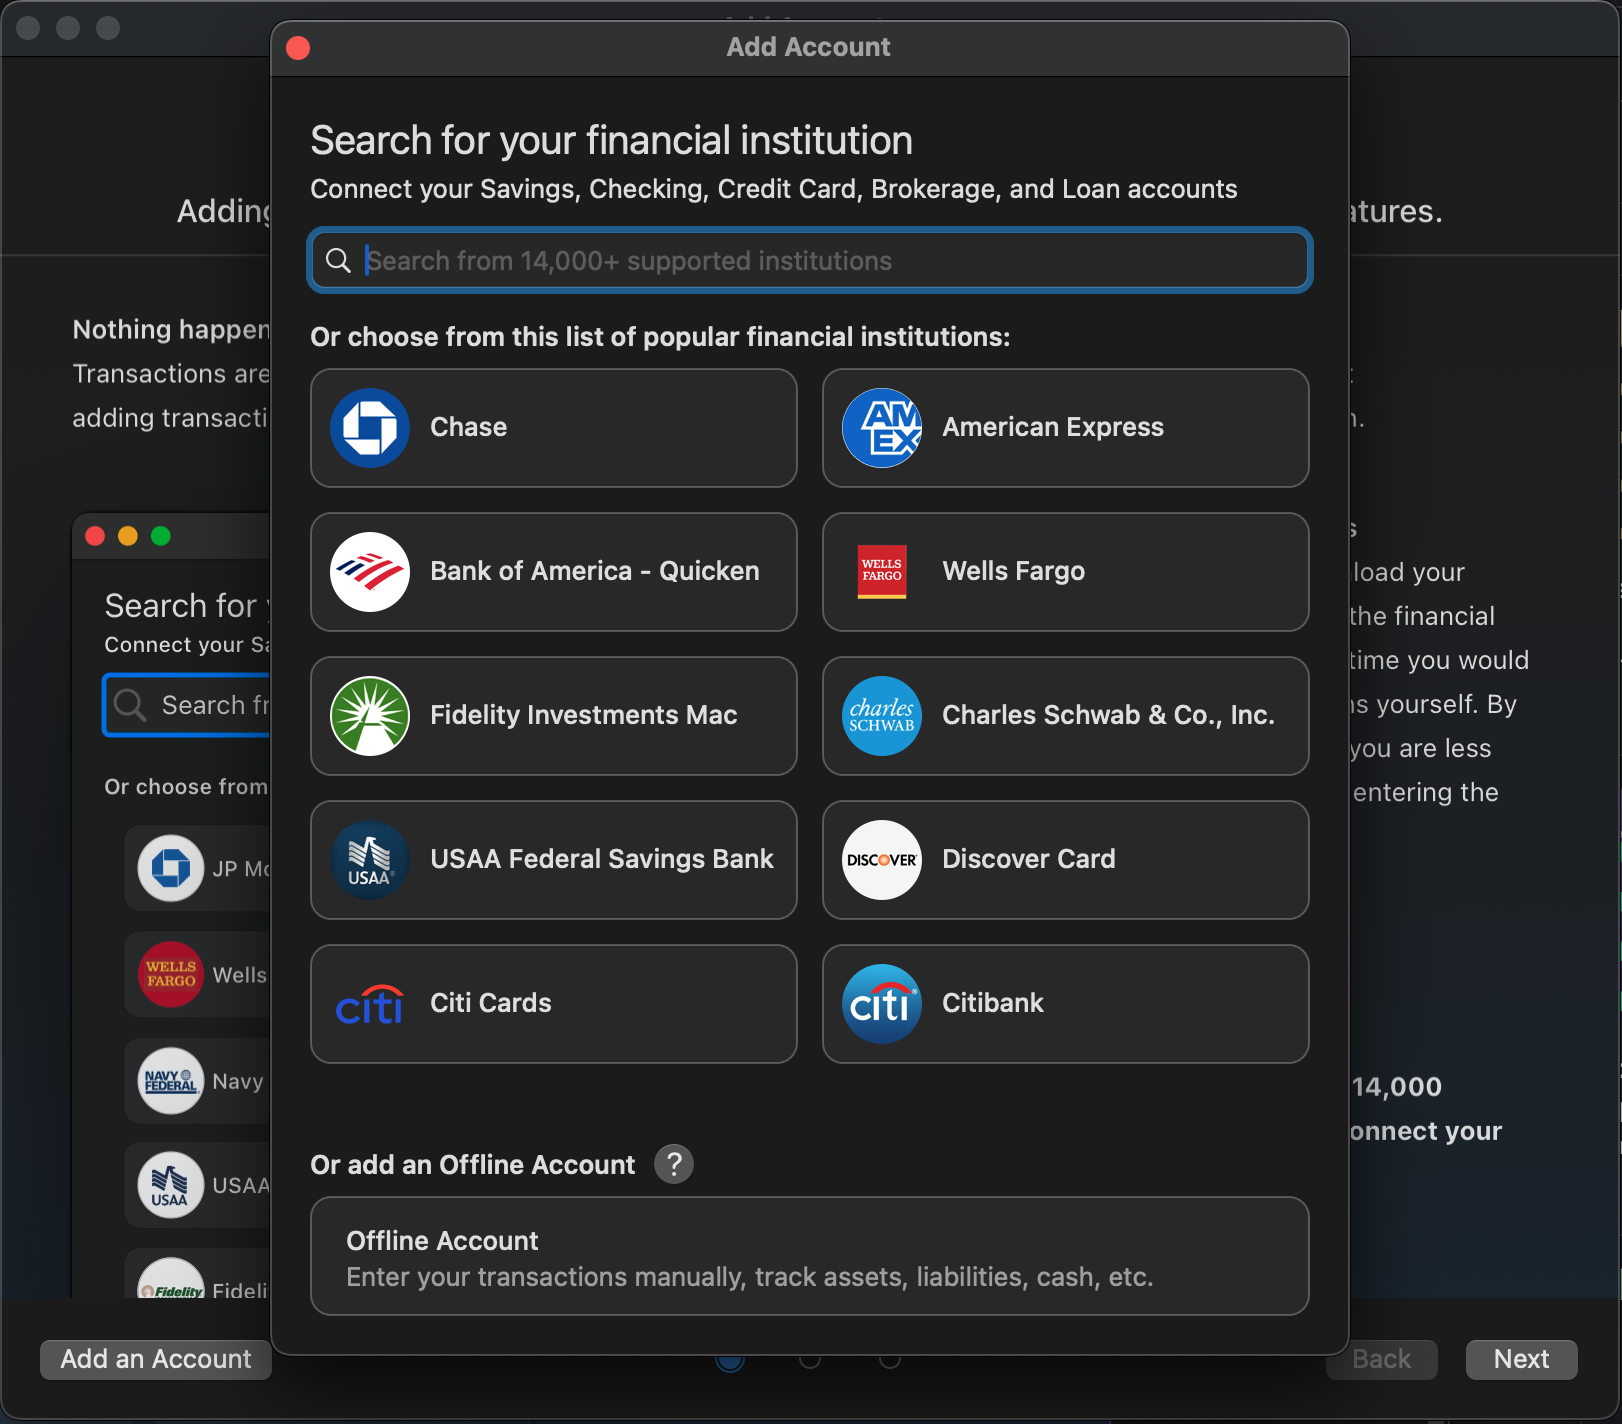Click the Fidelity Investments green logo
The width and height of the screenshot is (1622, 1424).
click(370, 716)
